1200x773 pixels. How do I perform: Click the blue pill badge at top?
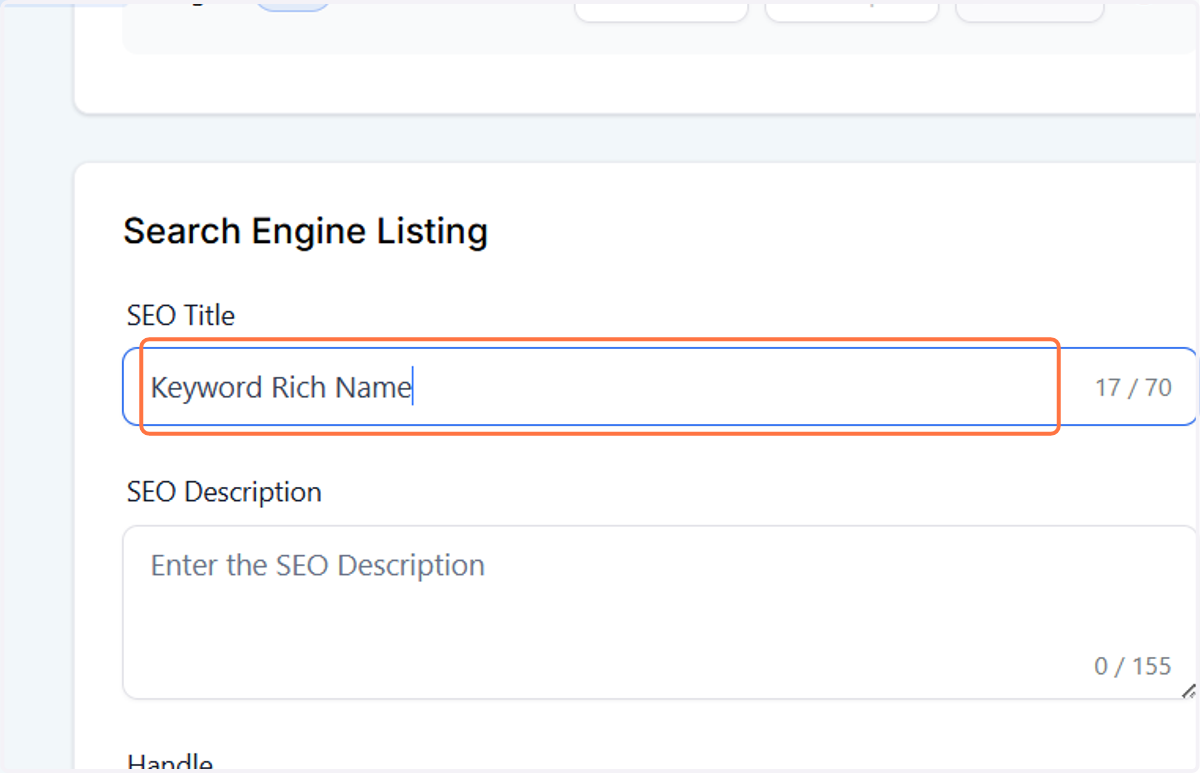coord(293,6)
